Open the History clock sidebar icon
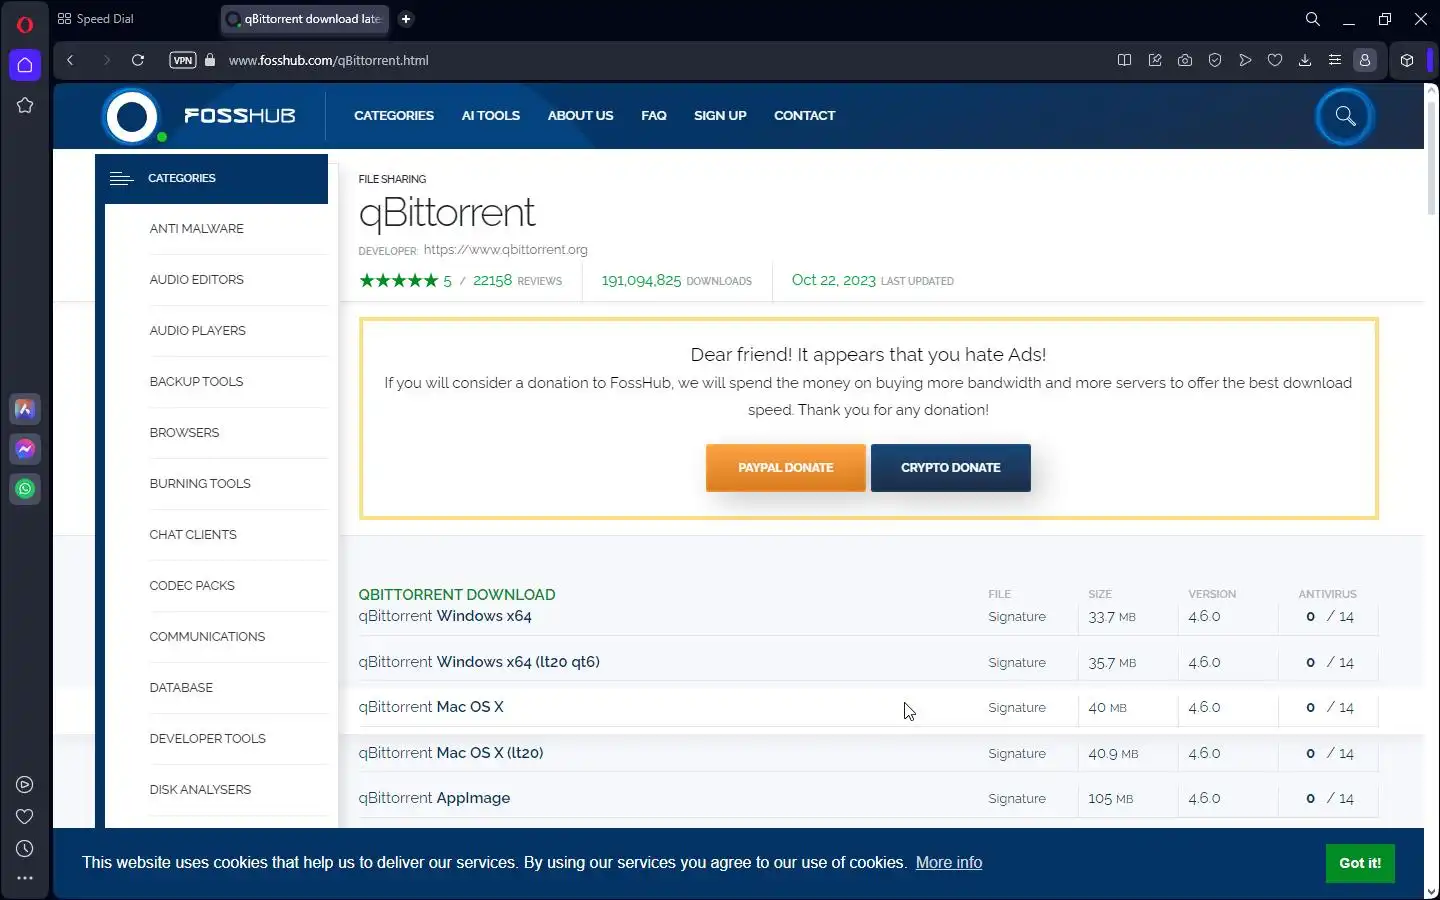This screenshot has height=900, width=1440. pos(25,849)
